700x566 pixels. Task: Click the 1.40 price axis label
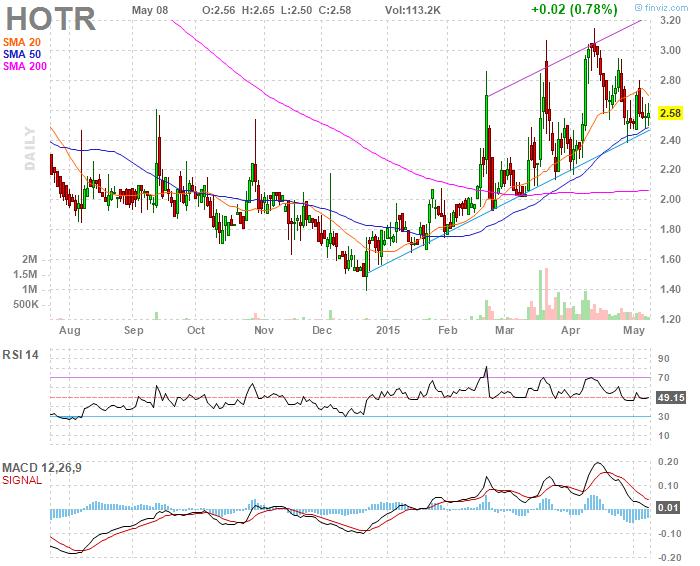(x=671, y=290)
